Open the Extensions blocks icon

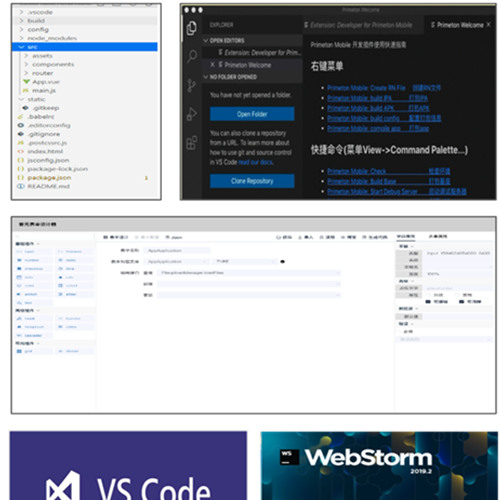click(x=192, y=143)
